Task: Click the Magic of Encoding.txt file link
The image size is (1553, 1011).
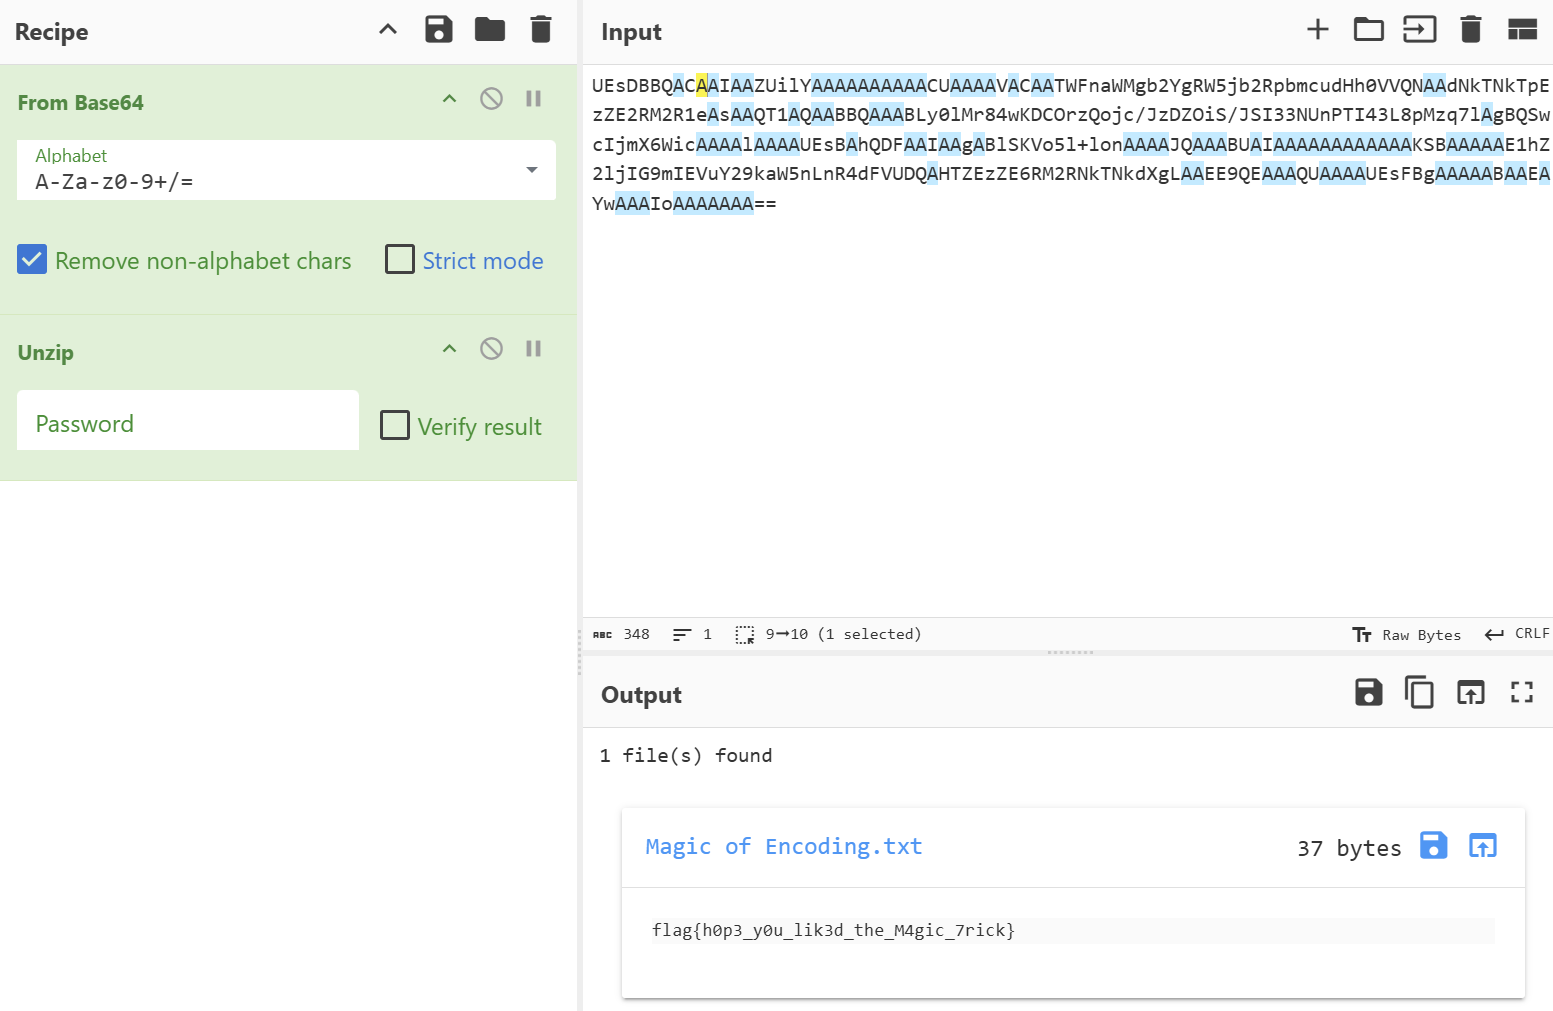Action: coord(783,847)
